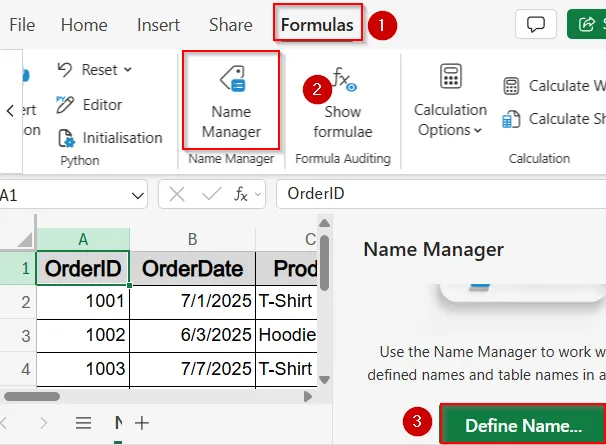
Task: Expand the Python Reset dropdown
Action: click(x=128, y=70)
